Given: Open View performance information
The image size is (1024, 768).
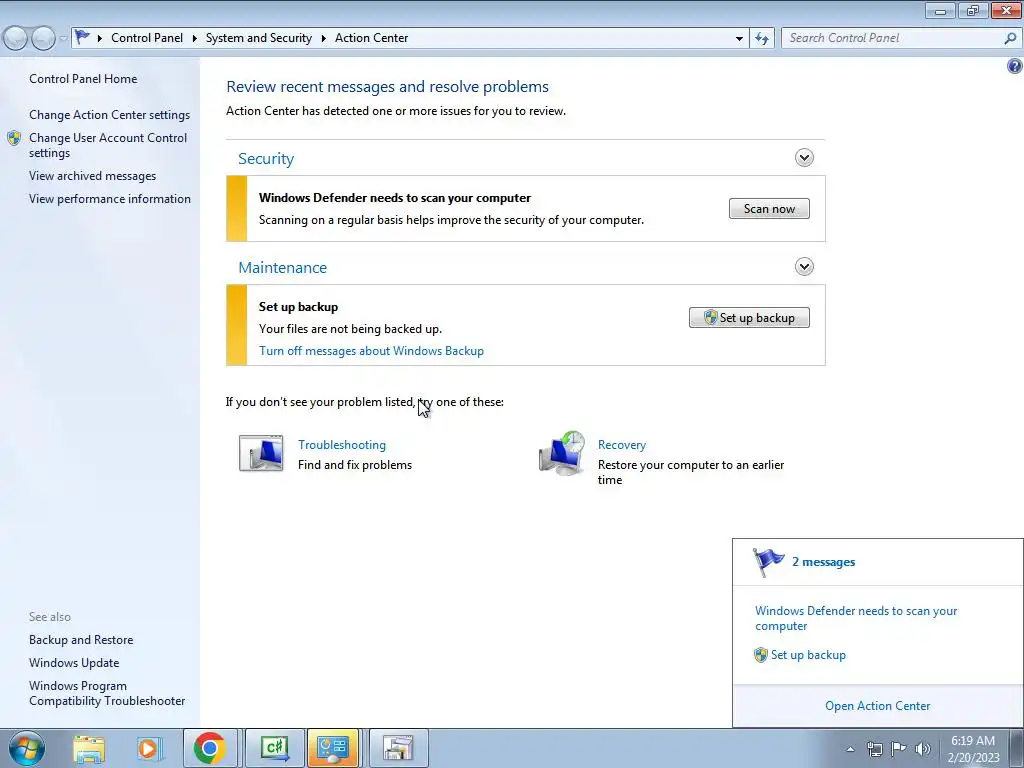Looking at the screenshot, I should tap(110, 199).
